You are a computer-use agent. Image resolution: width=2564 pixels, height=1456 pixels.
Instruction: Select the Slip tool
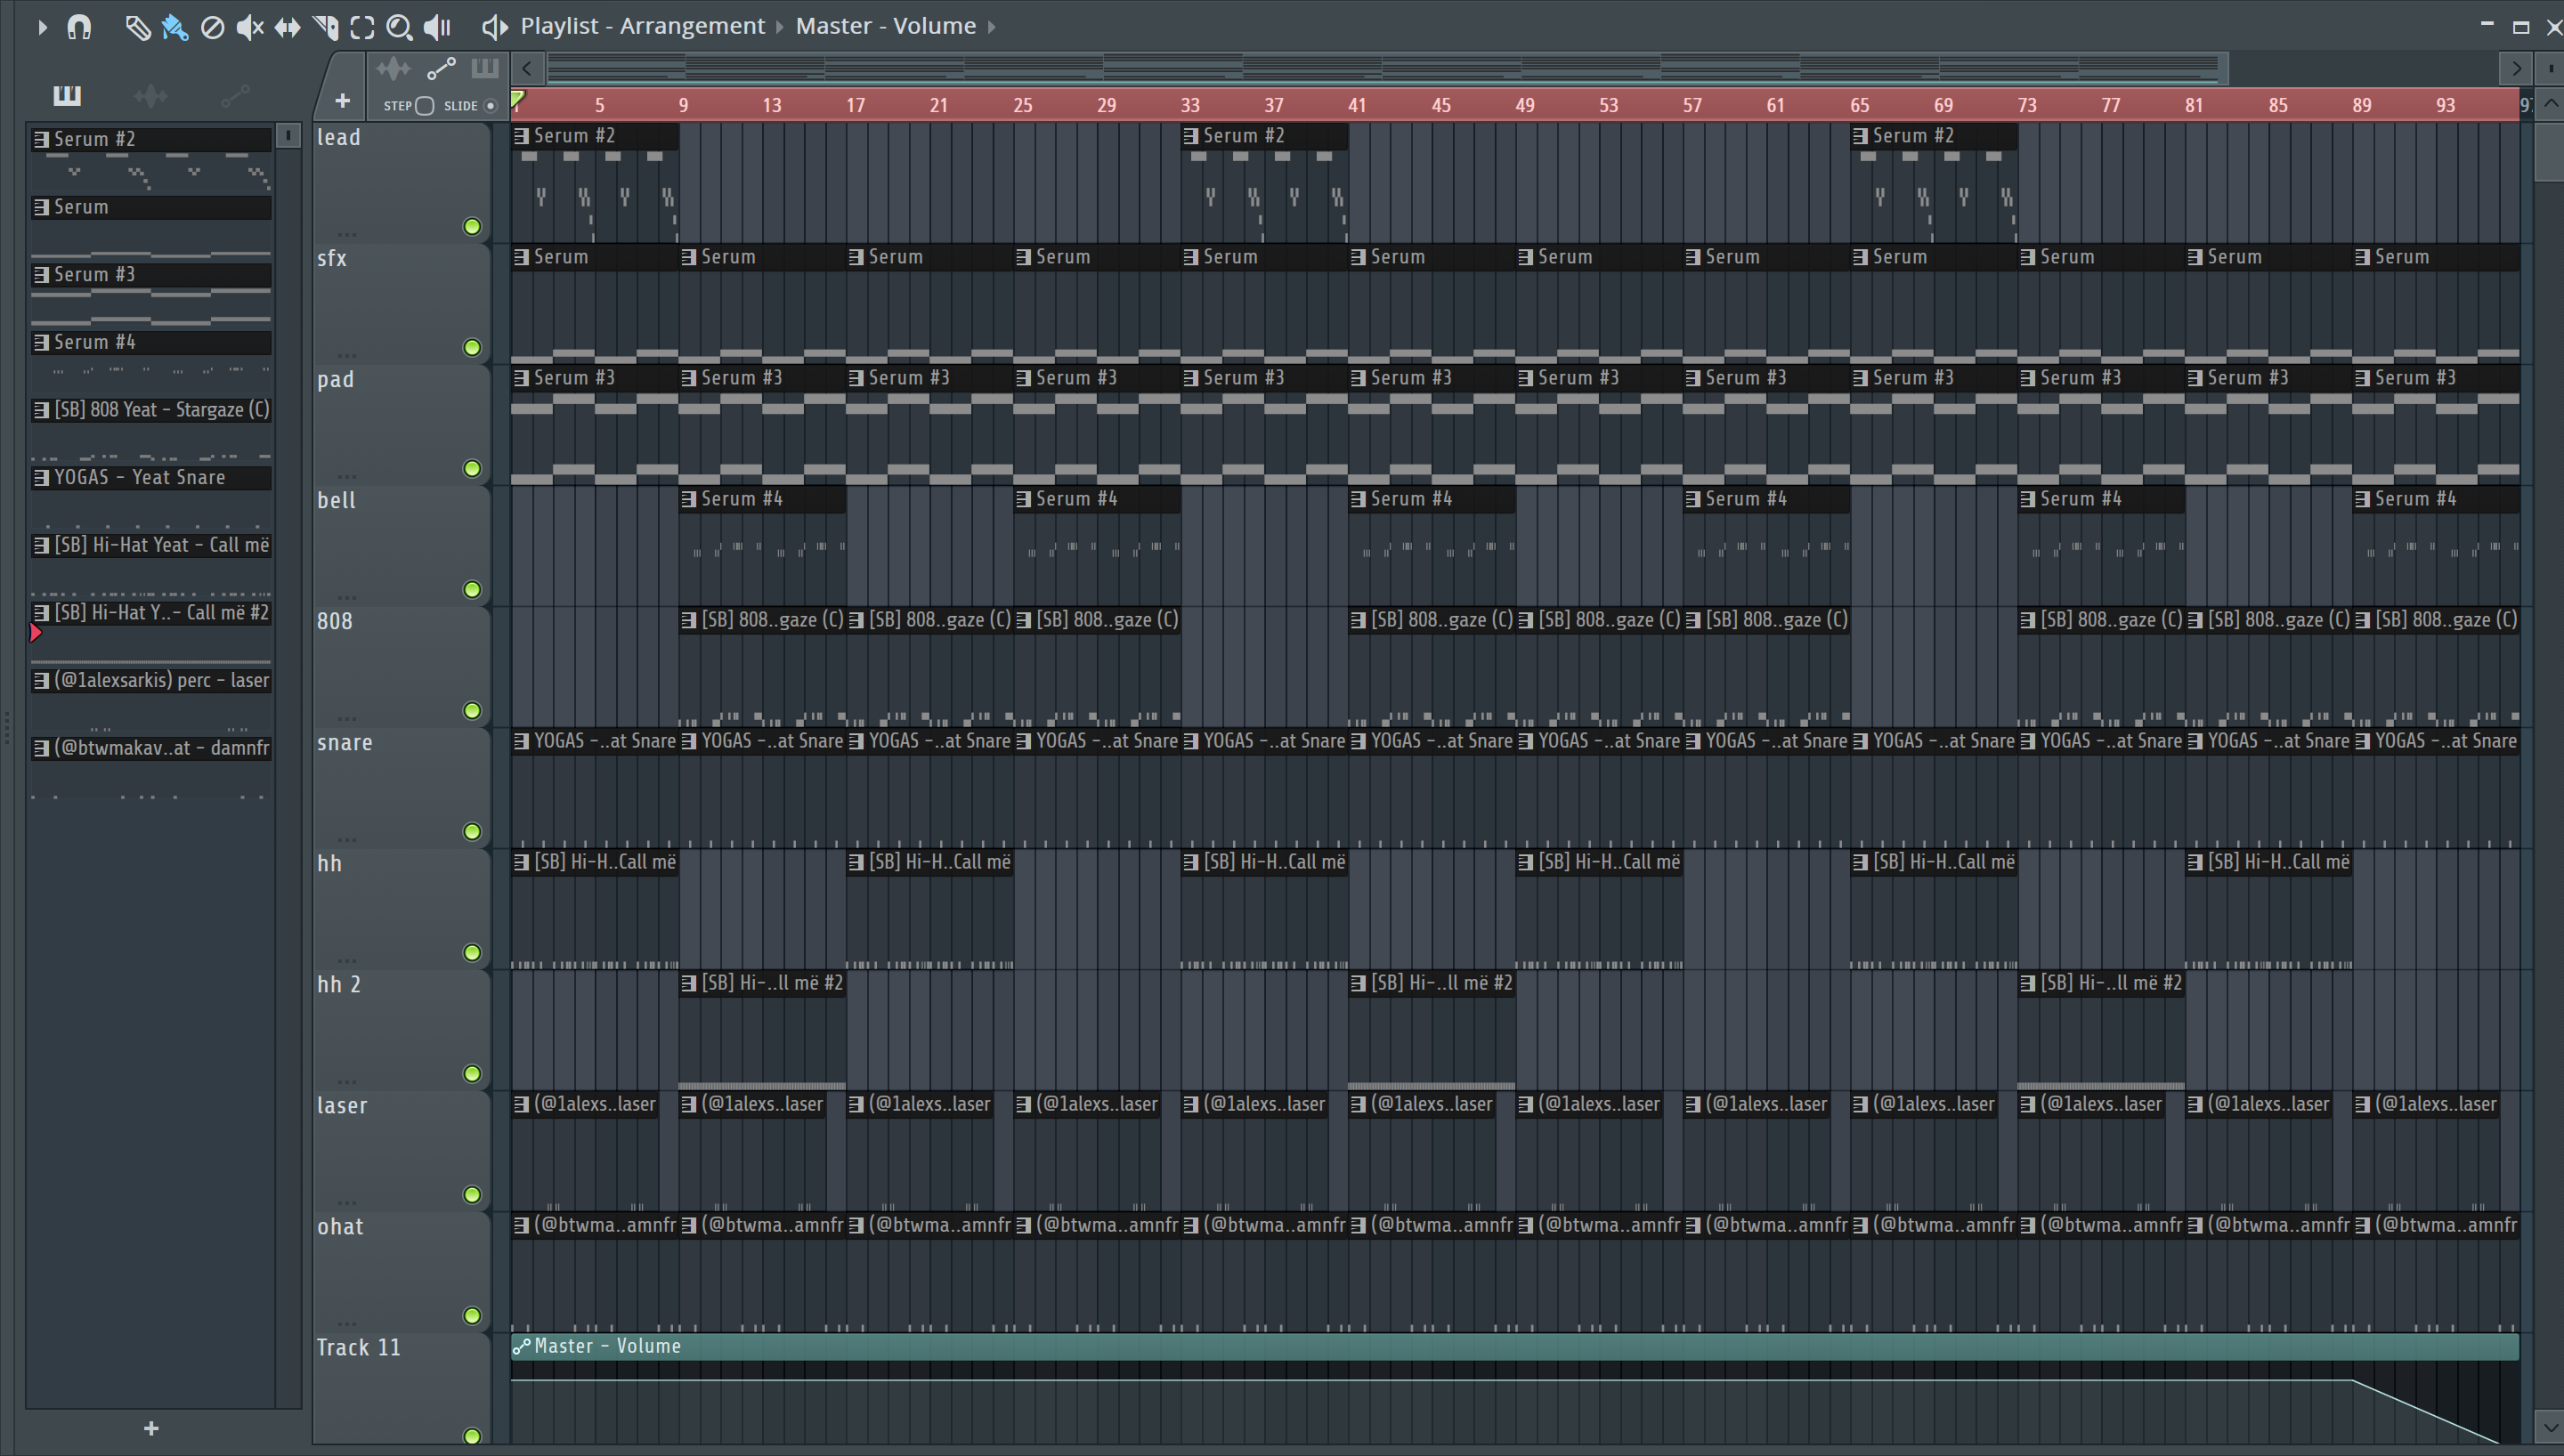[287, 27]
